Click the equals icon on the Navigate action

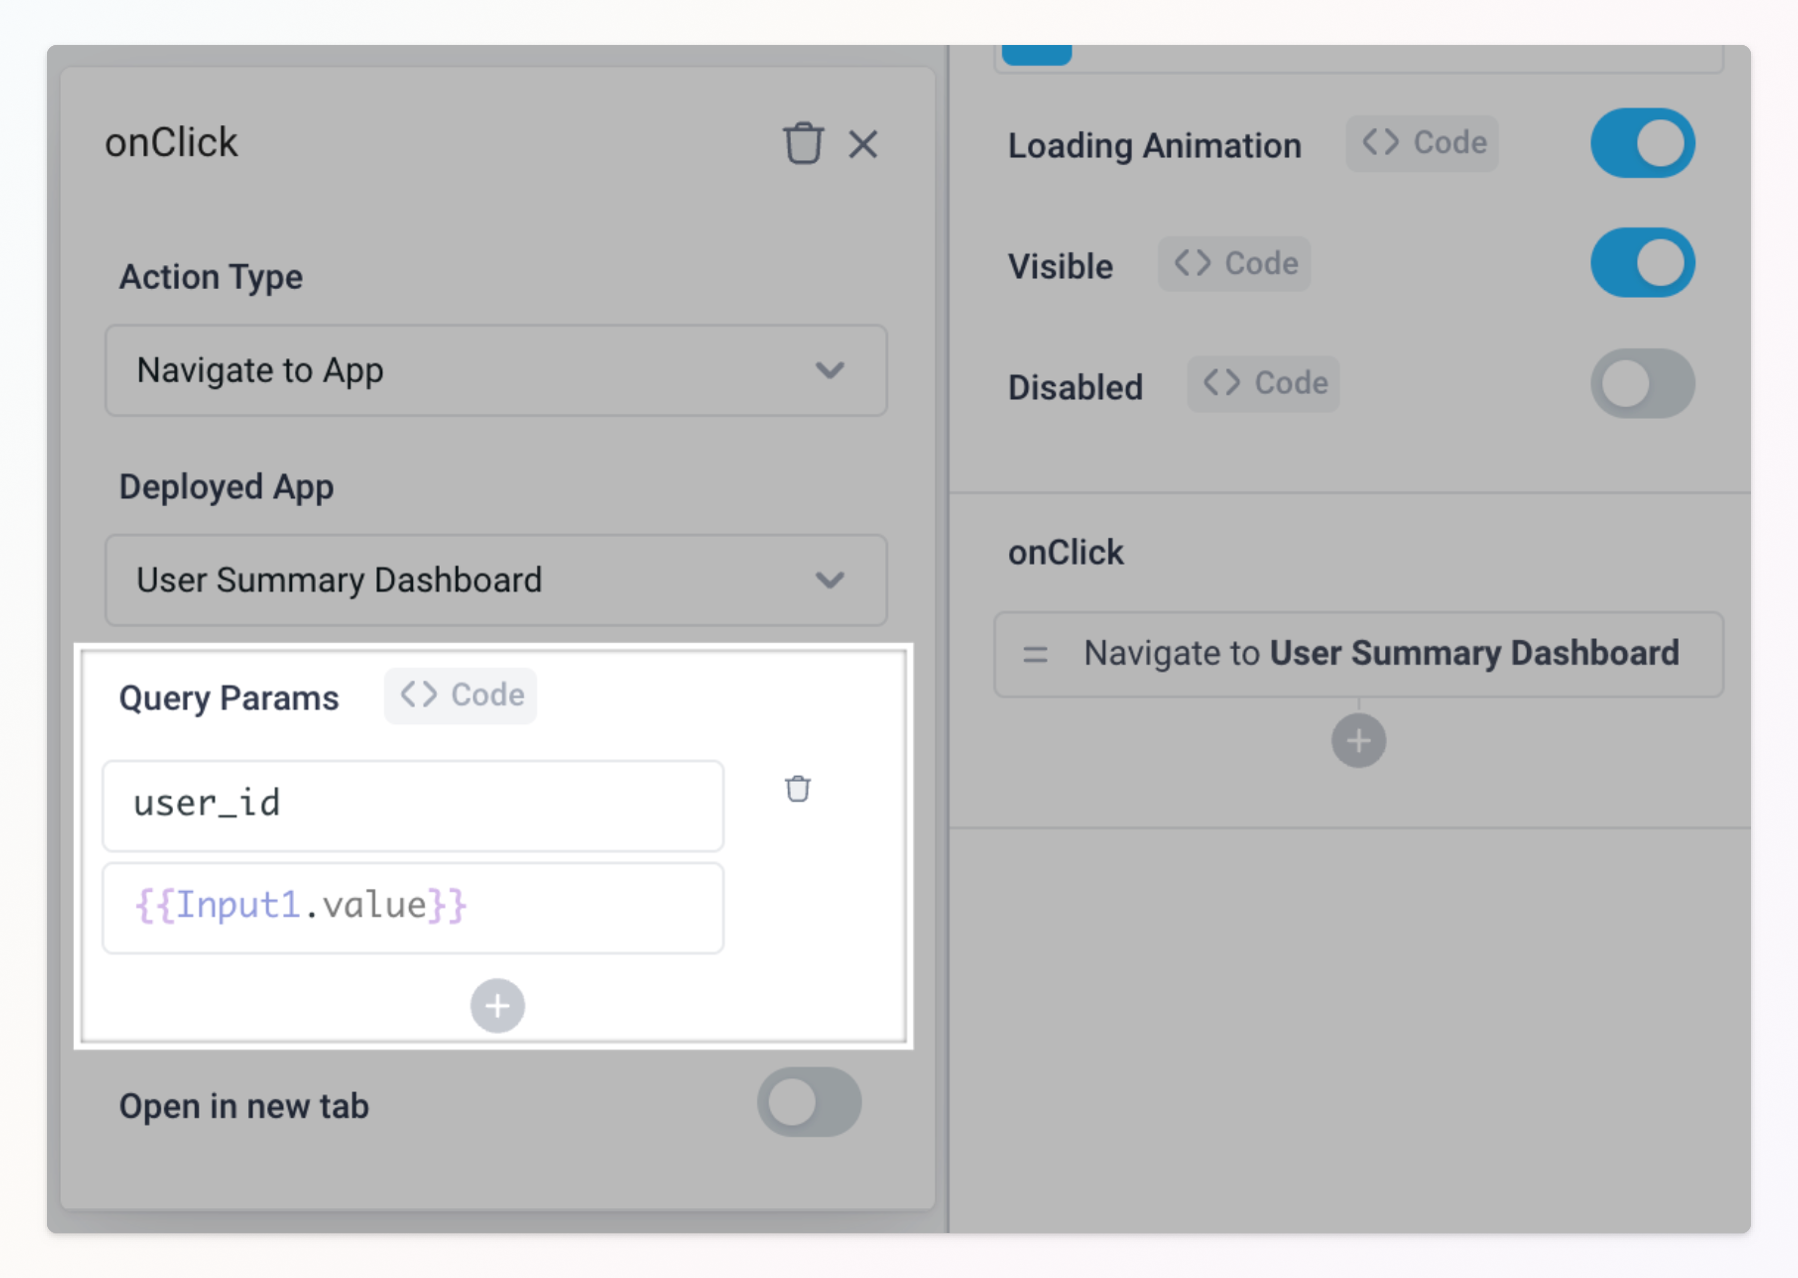[x=1035, y=654]
